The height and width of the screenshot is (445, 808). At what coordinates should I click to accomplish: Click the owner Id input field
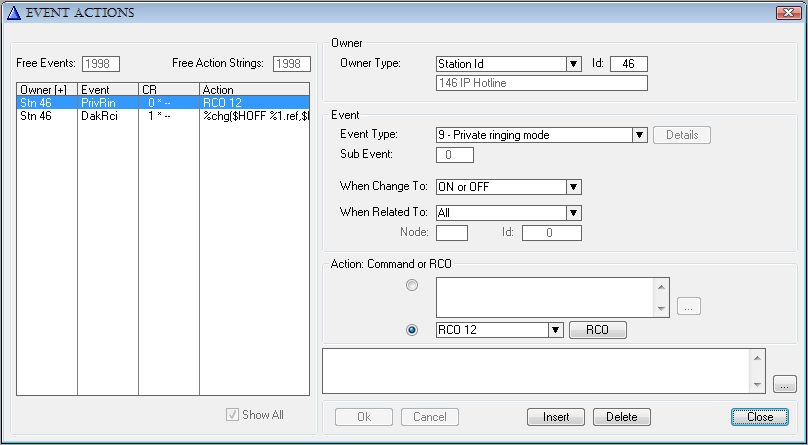[x=629, y=64]
